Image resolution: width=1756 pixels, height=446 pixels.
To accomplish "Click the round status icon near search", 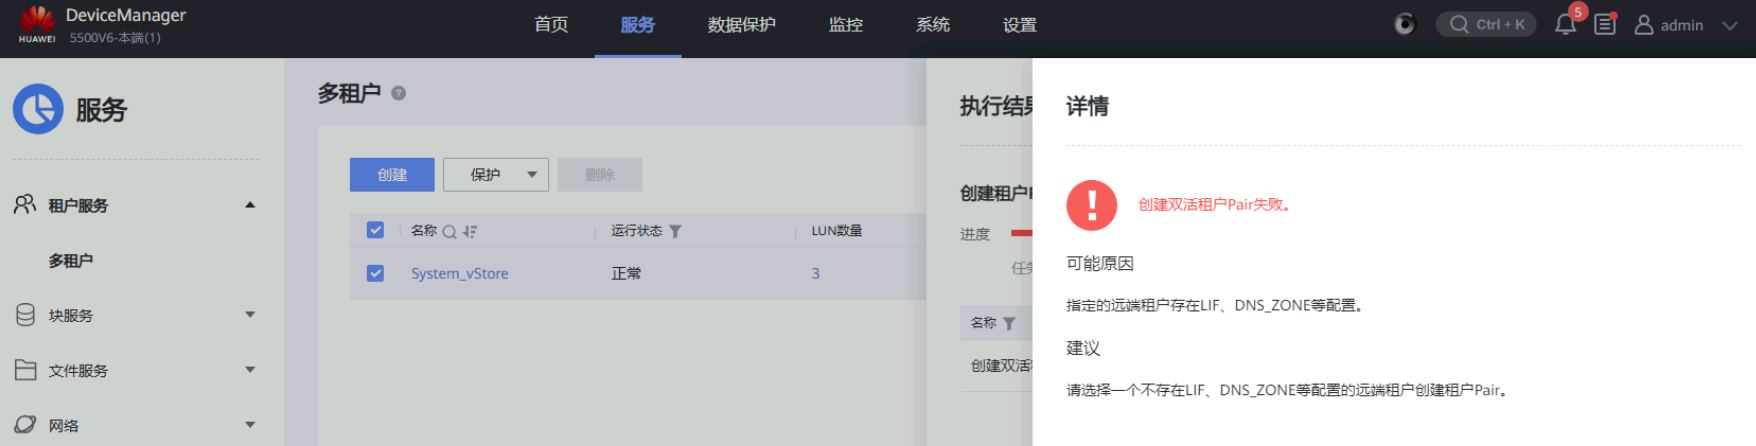I will point(1405,24).
